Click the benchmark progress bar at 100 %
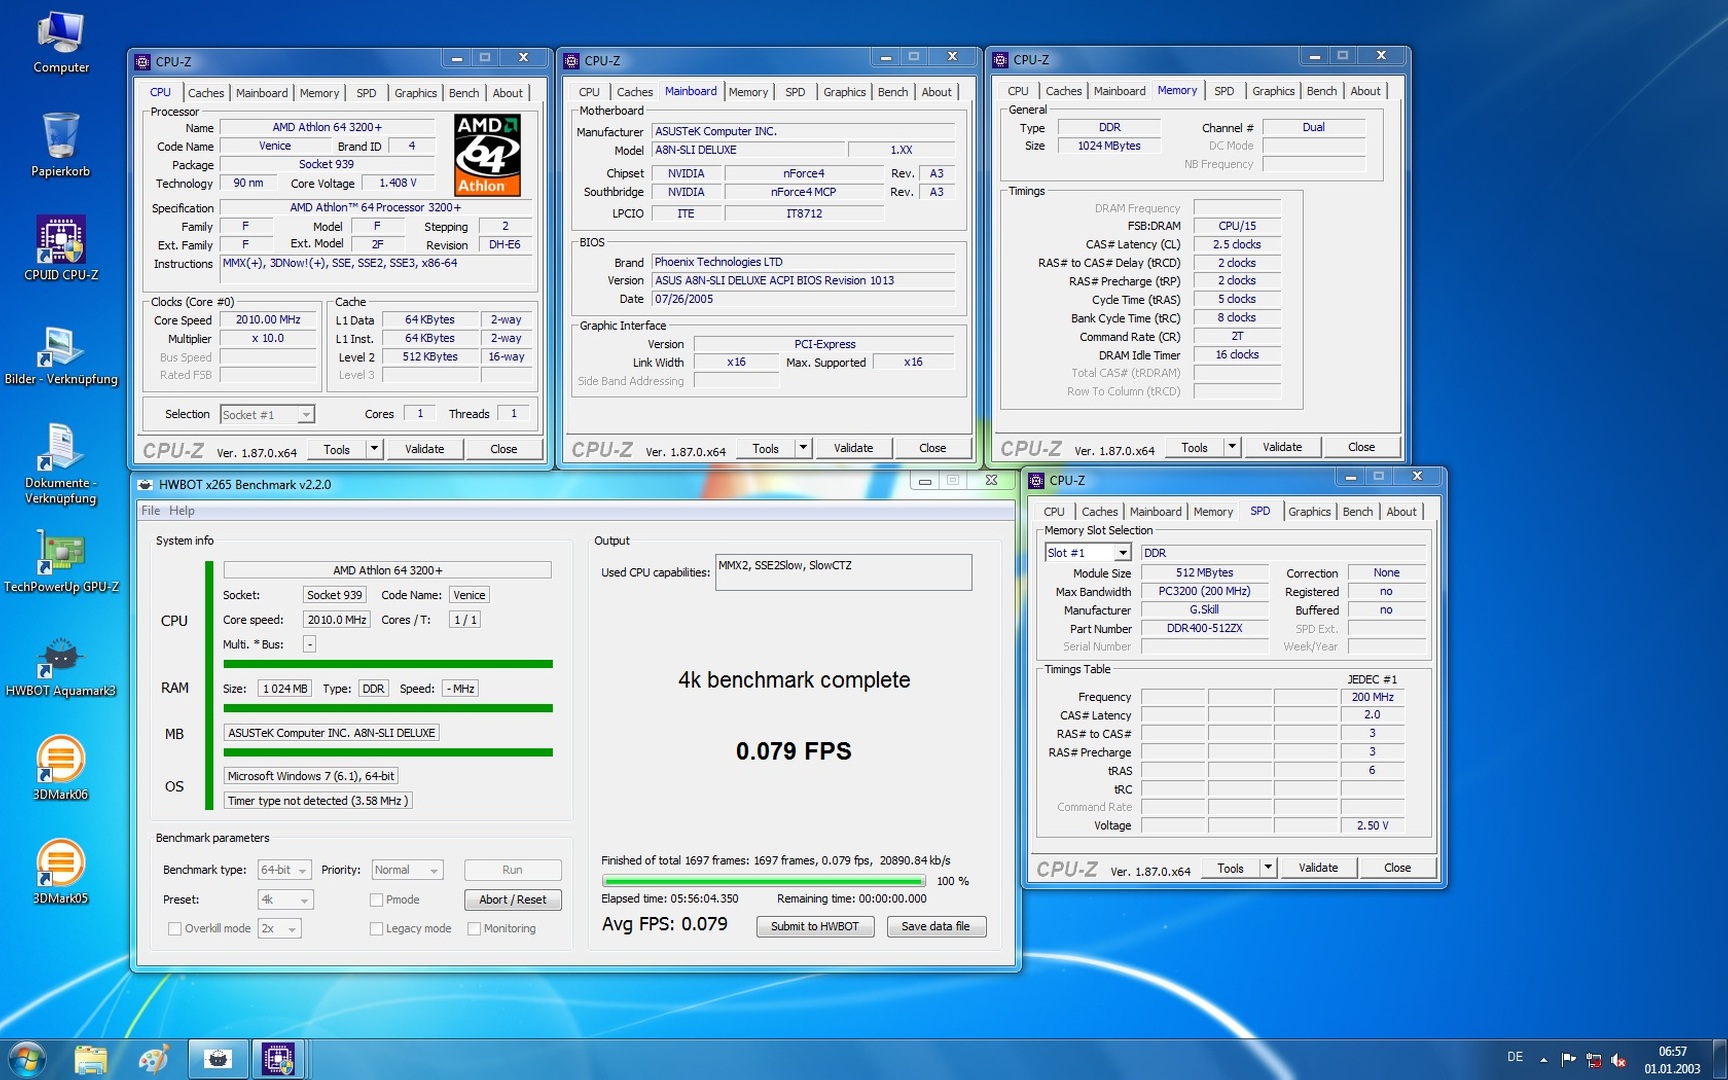Image resolution: width=1728 pixels, height=1080 pixels. coord(764,881)
